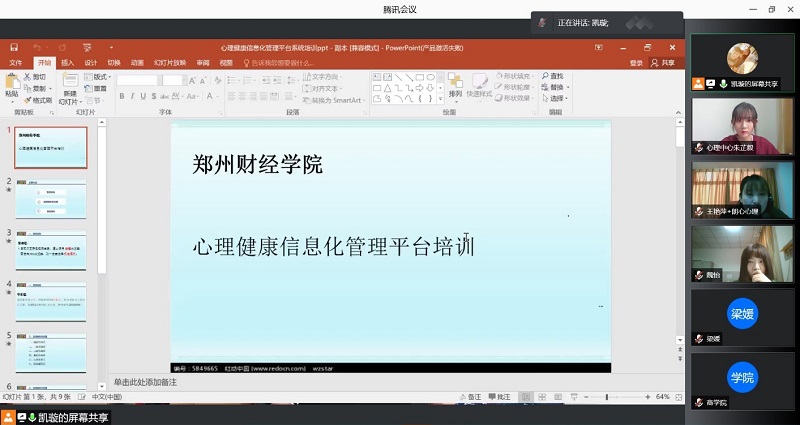Click 转换为 SmartArt button
This screenshot has height=425, width=800.
point(334,100)
